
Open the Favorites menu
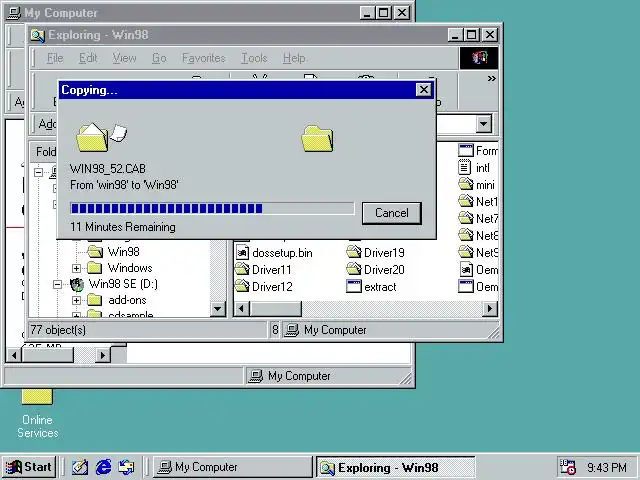tap(204, 58)
